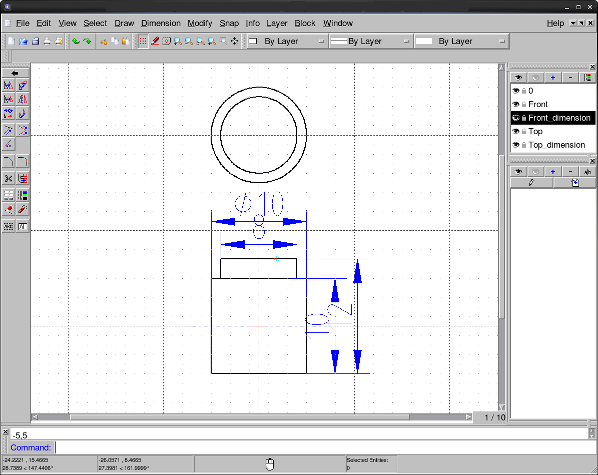Toggle visibility of Front_dimension layer
Viewport: 598px width, 475px height.
coord(516,118)
